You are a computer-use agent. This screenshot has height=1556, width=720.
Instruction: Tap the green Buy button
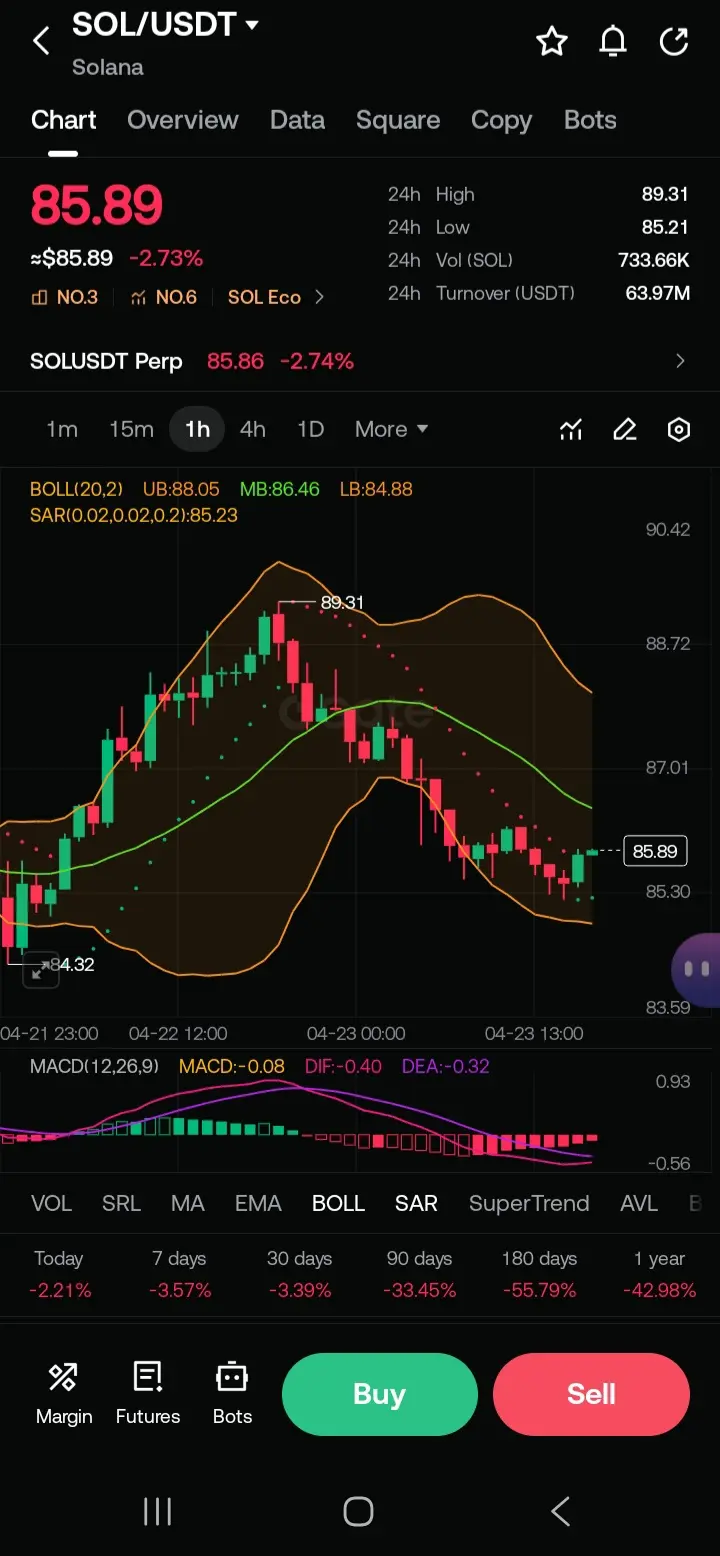380,1394
